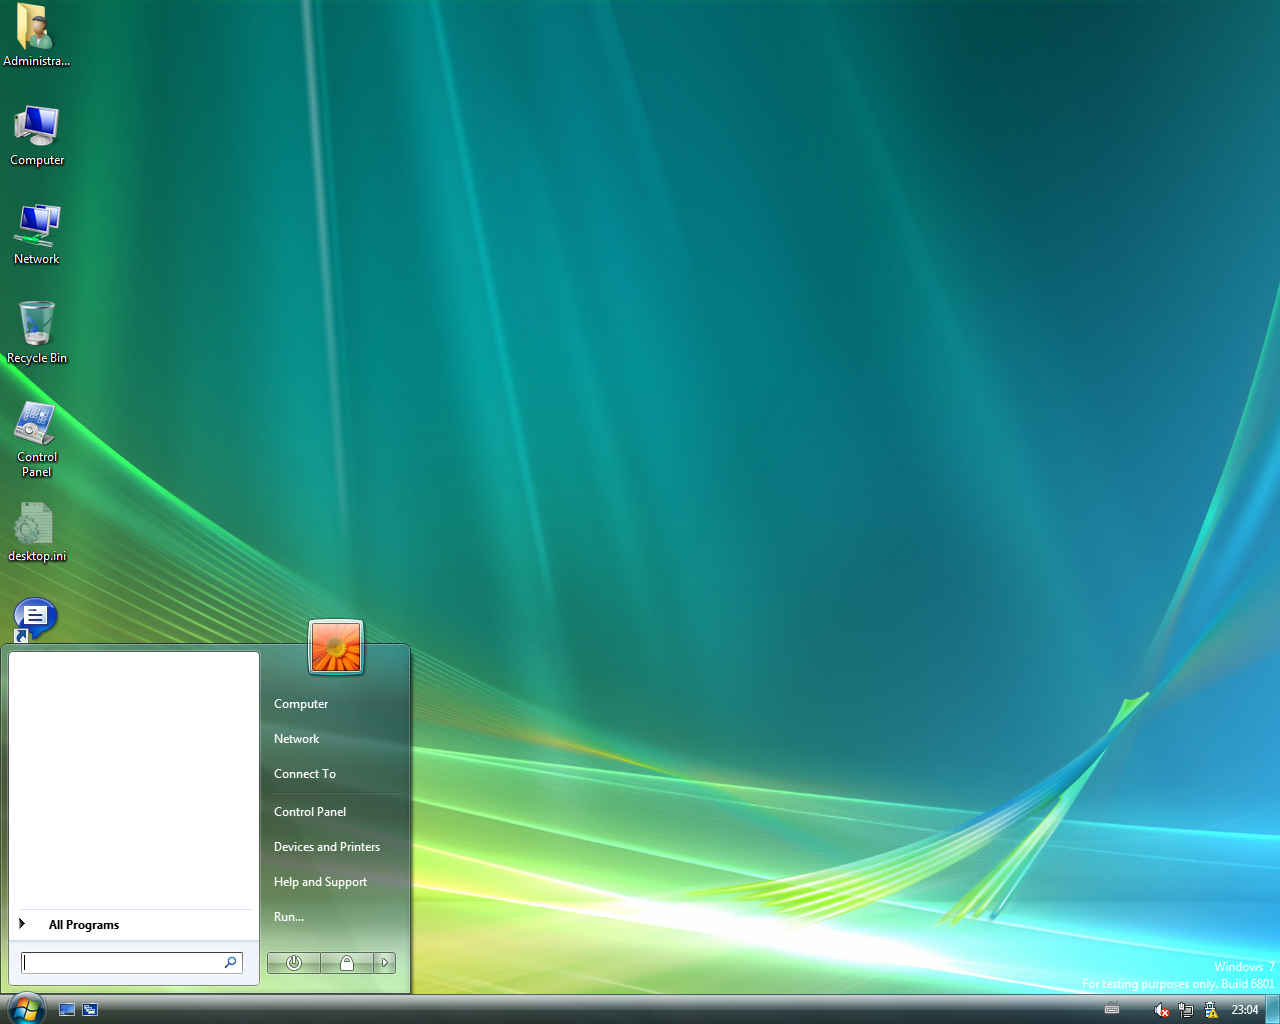The image size is (1280, 1024).
Task: Click the keyboard icon in the taskbar
Action: coord(1111,1010)
